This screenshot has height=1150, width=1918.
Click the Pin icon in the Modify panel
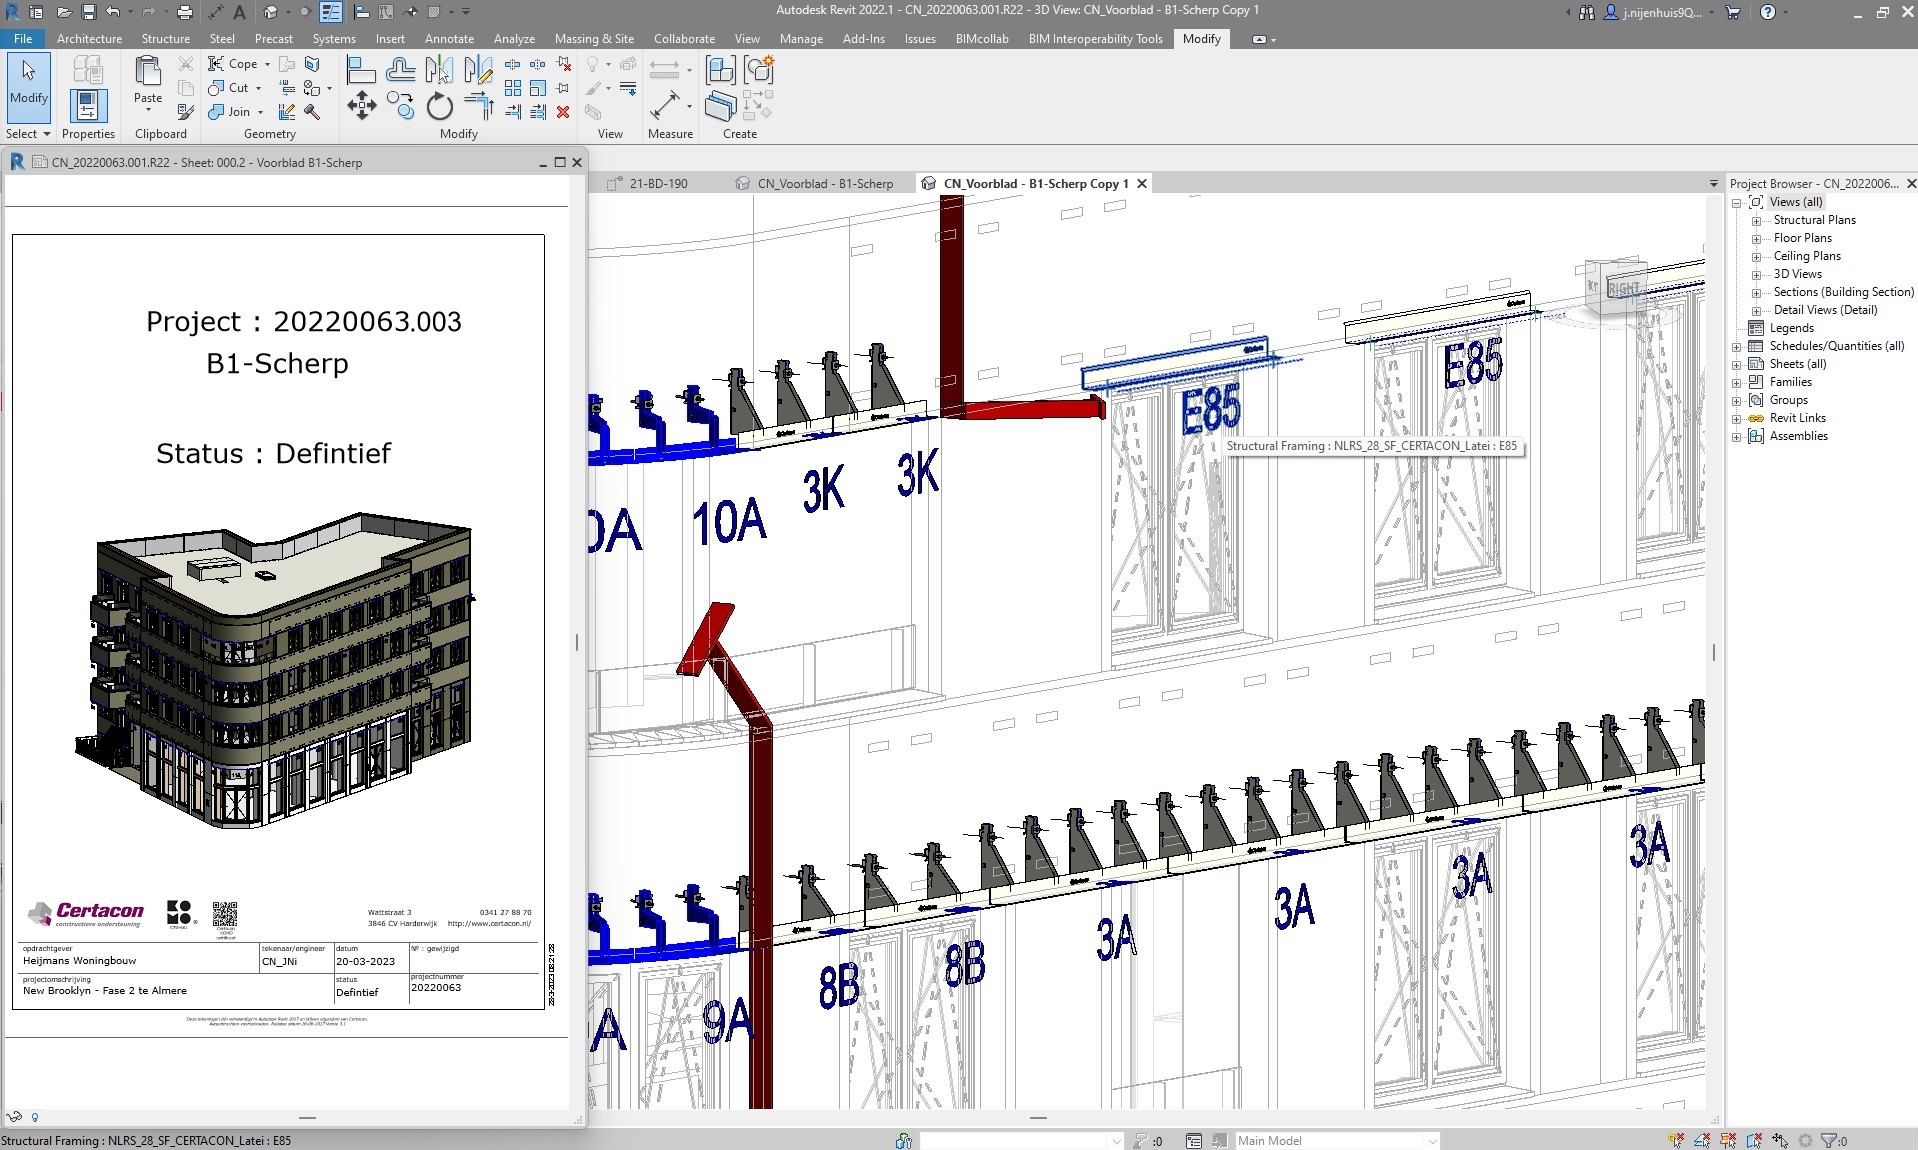561,88
